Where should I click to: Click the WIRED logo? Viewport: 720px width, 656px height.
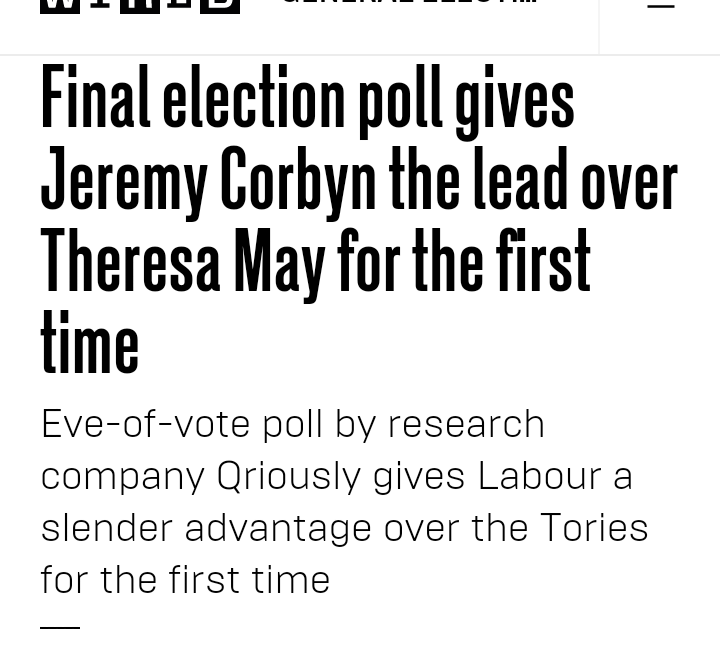[x=140, y=5]
